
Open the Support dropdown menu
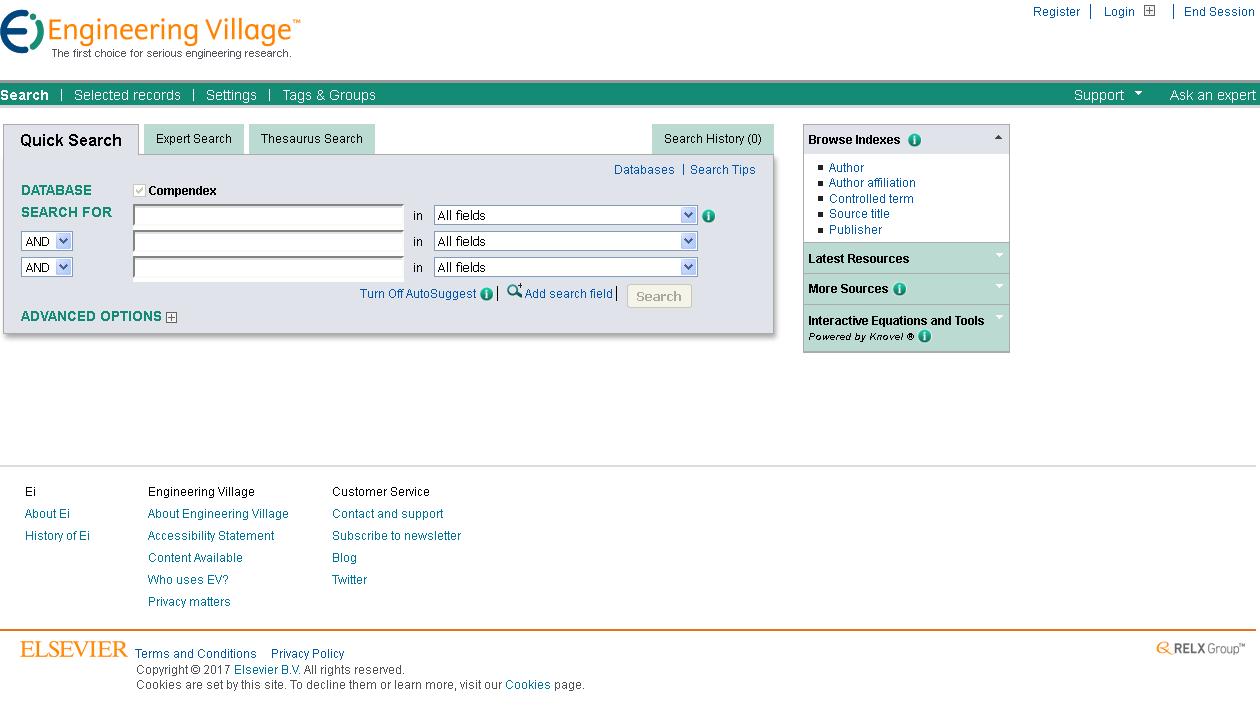(x=1108, y=95)
